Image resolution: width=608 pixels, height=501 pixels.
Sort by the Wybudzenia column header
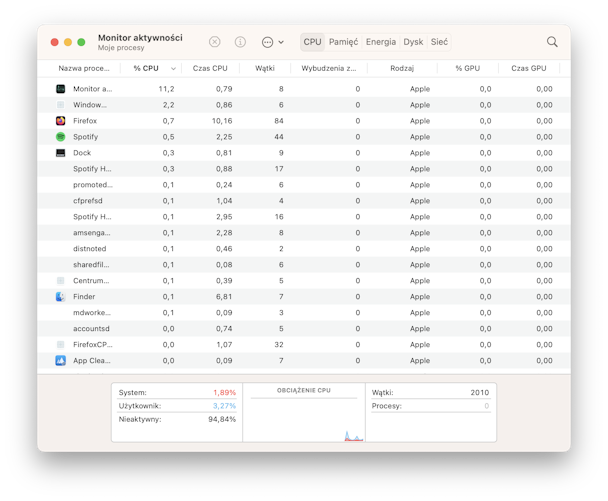pos(329,68)
